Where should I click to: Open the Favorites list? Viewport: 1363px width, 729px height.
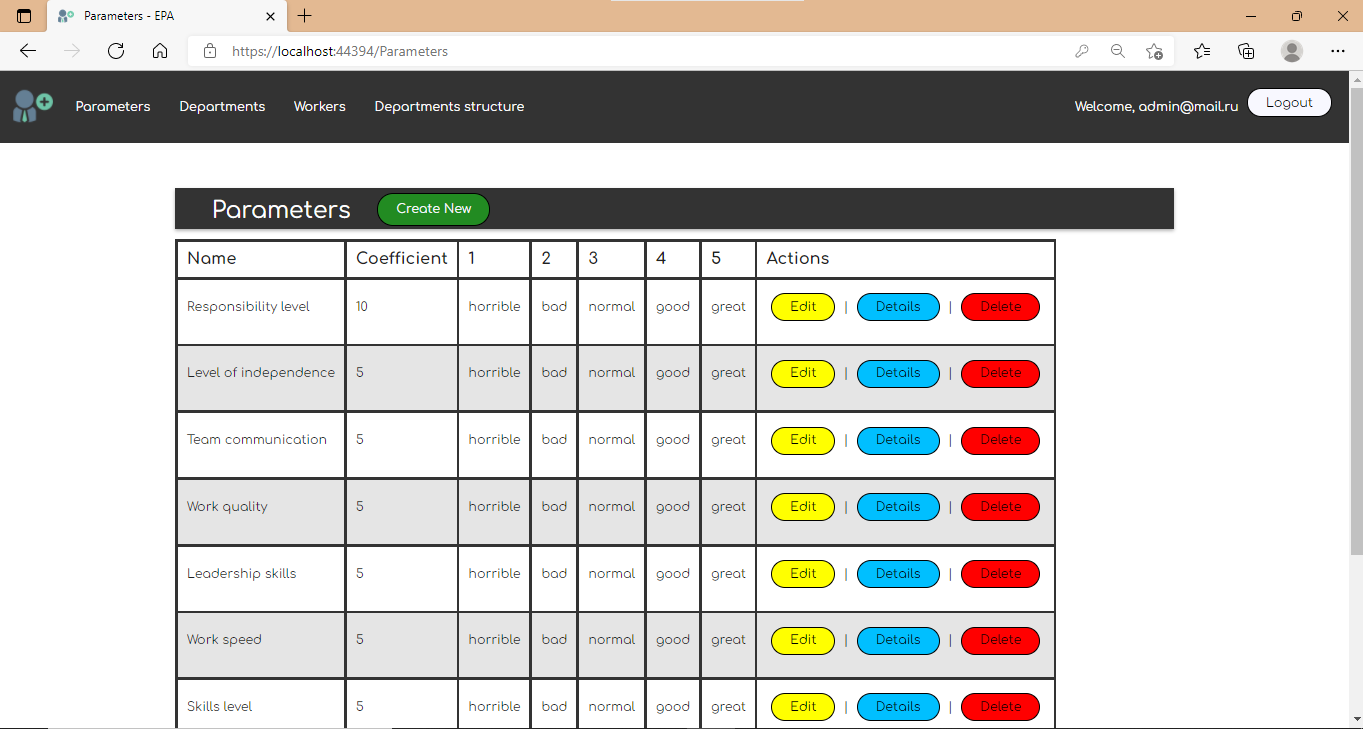pyautogui.click(x=1202, y=51)
